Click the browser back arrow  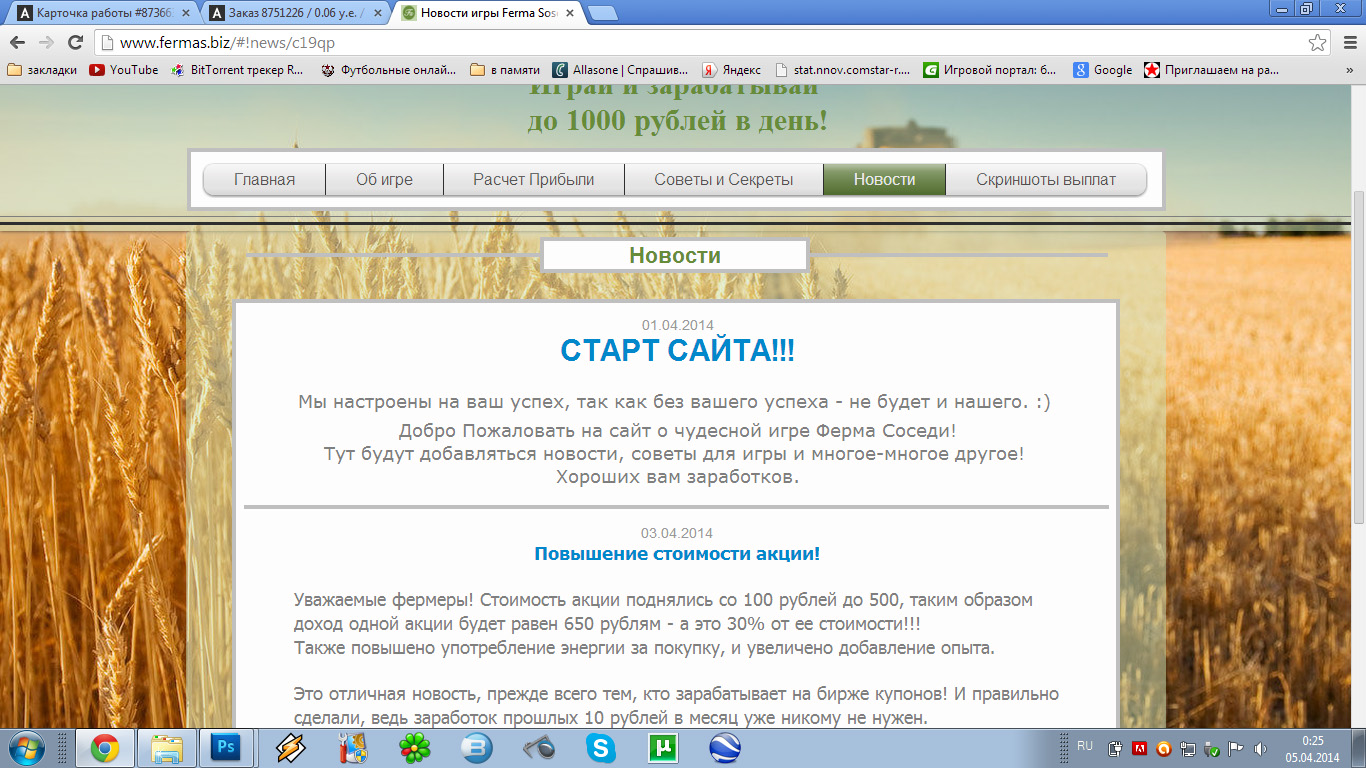(x=17, y=42)
